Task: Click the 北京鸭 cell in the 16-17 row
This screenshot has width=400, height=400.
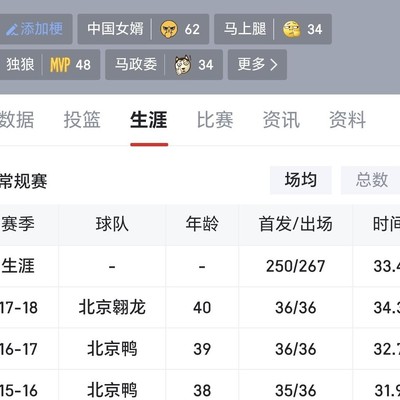Action: [x=112, y=349]
